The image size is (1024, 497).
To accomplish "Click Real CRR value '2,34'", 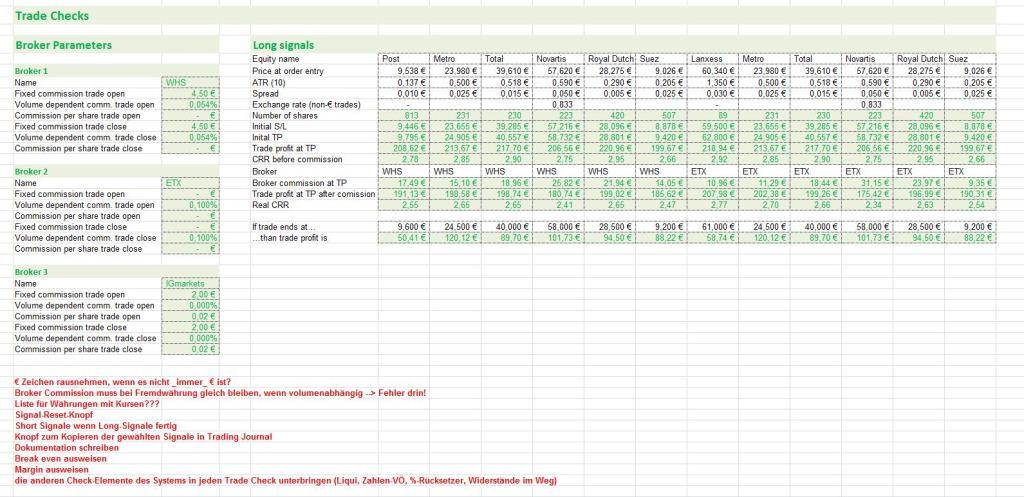I will 868,205.
